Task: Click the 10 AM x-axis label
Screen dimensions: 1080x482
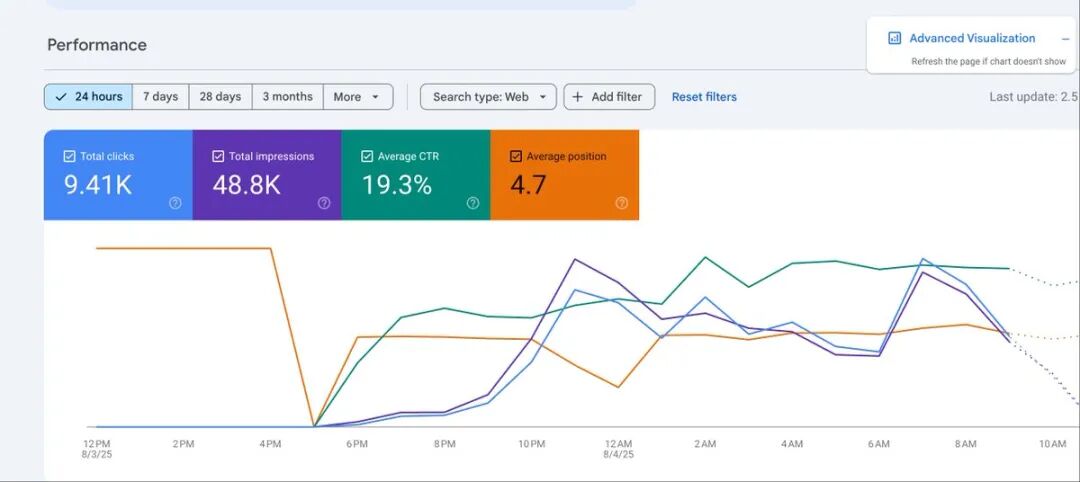Action: pos(1052,445)
